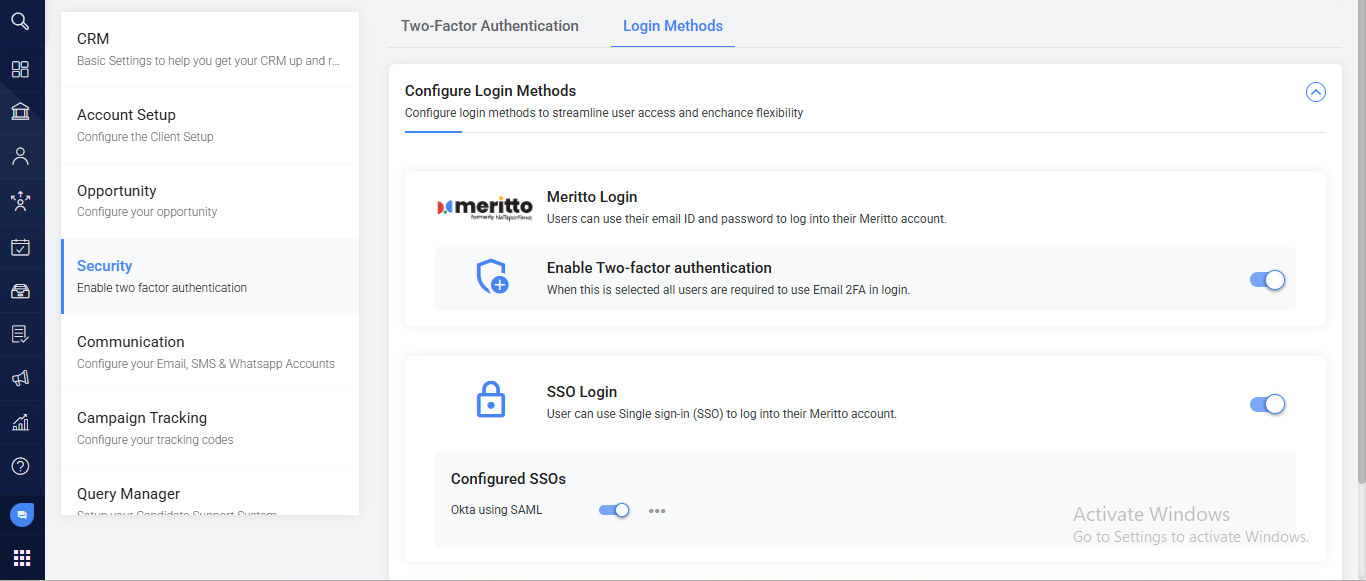Click the Single sign-in SSO description text
Screen dimensions: 1366x581
722,413
